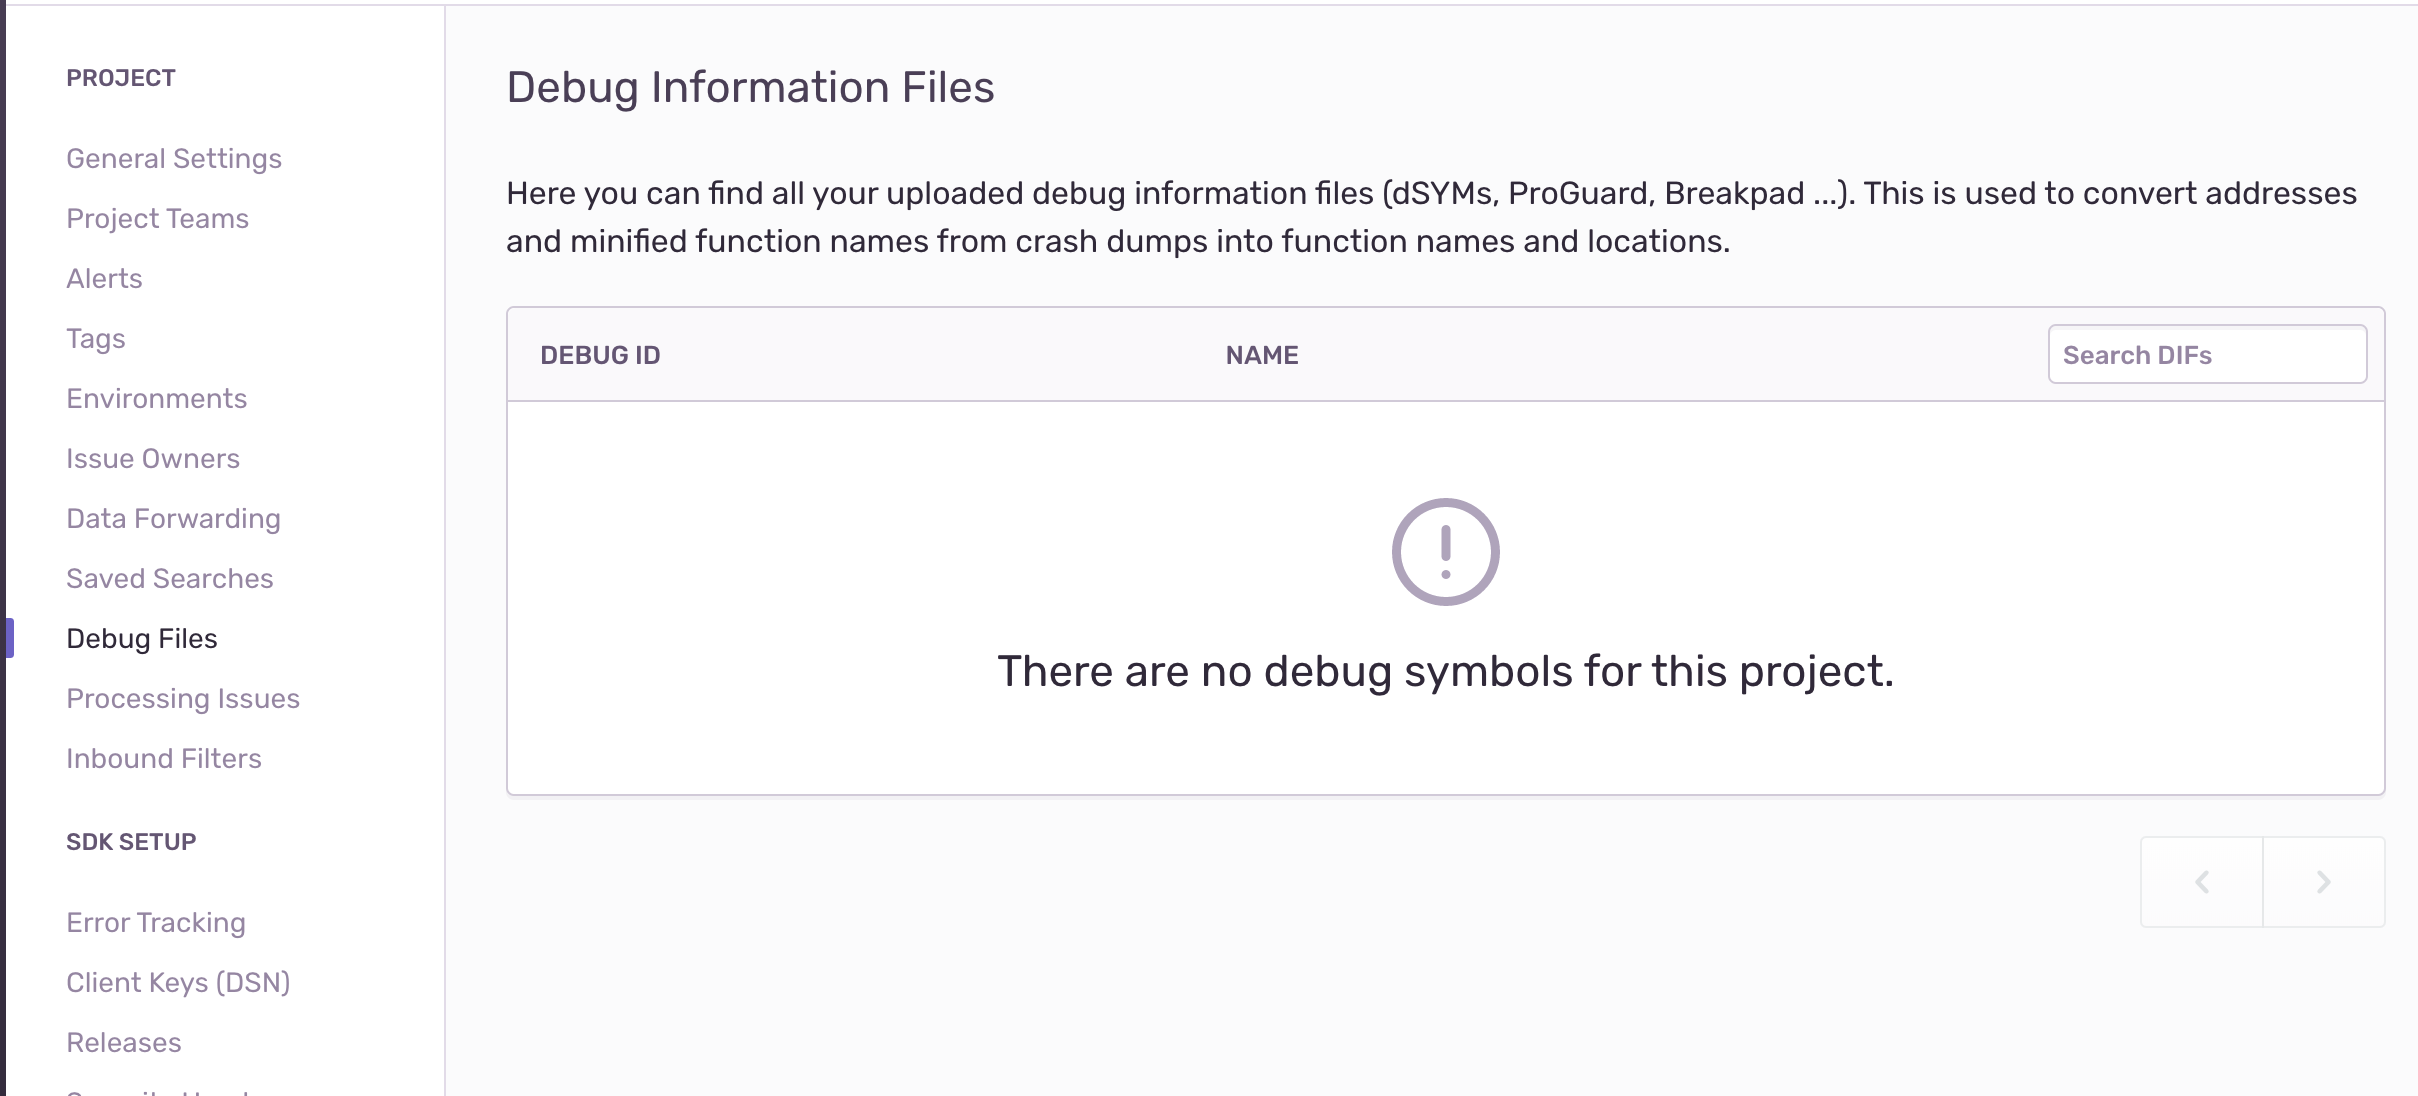The image size is (2418, 1096).
Task: Click the previous page arrow button
Action: click(x=2201, y=882)
